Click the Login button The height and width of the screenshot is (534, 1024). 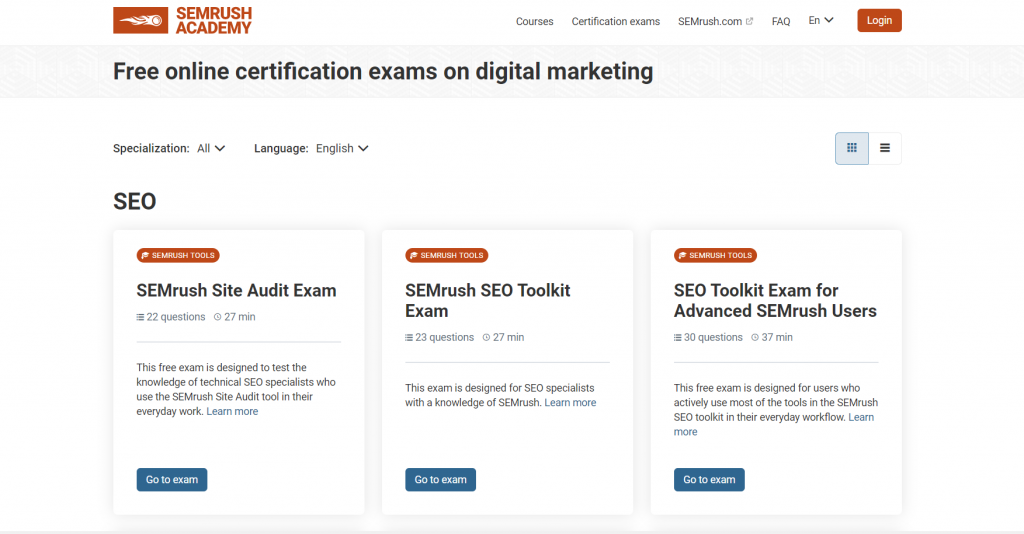point(879,20)
